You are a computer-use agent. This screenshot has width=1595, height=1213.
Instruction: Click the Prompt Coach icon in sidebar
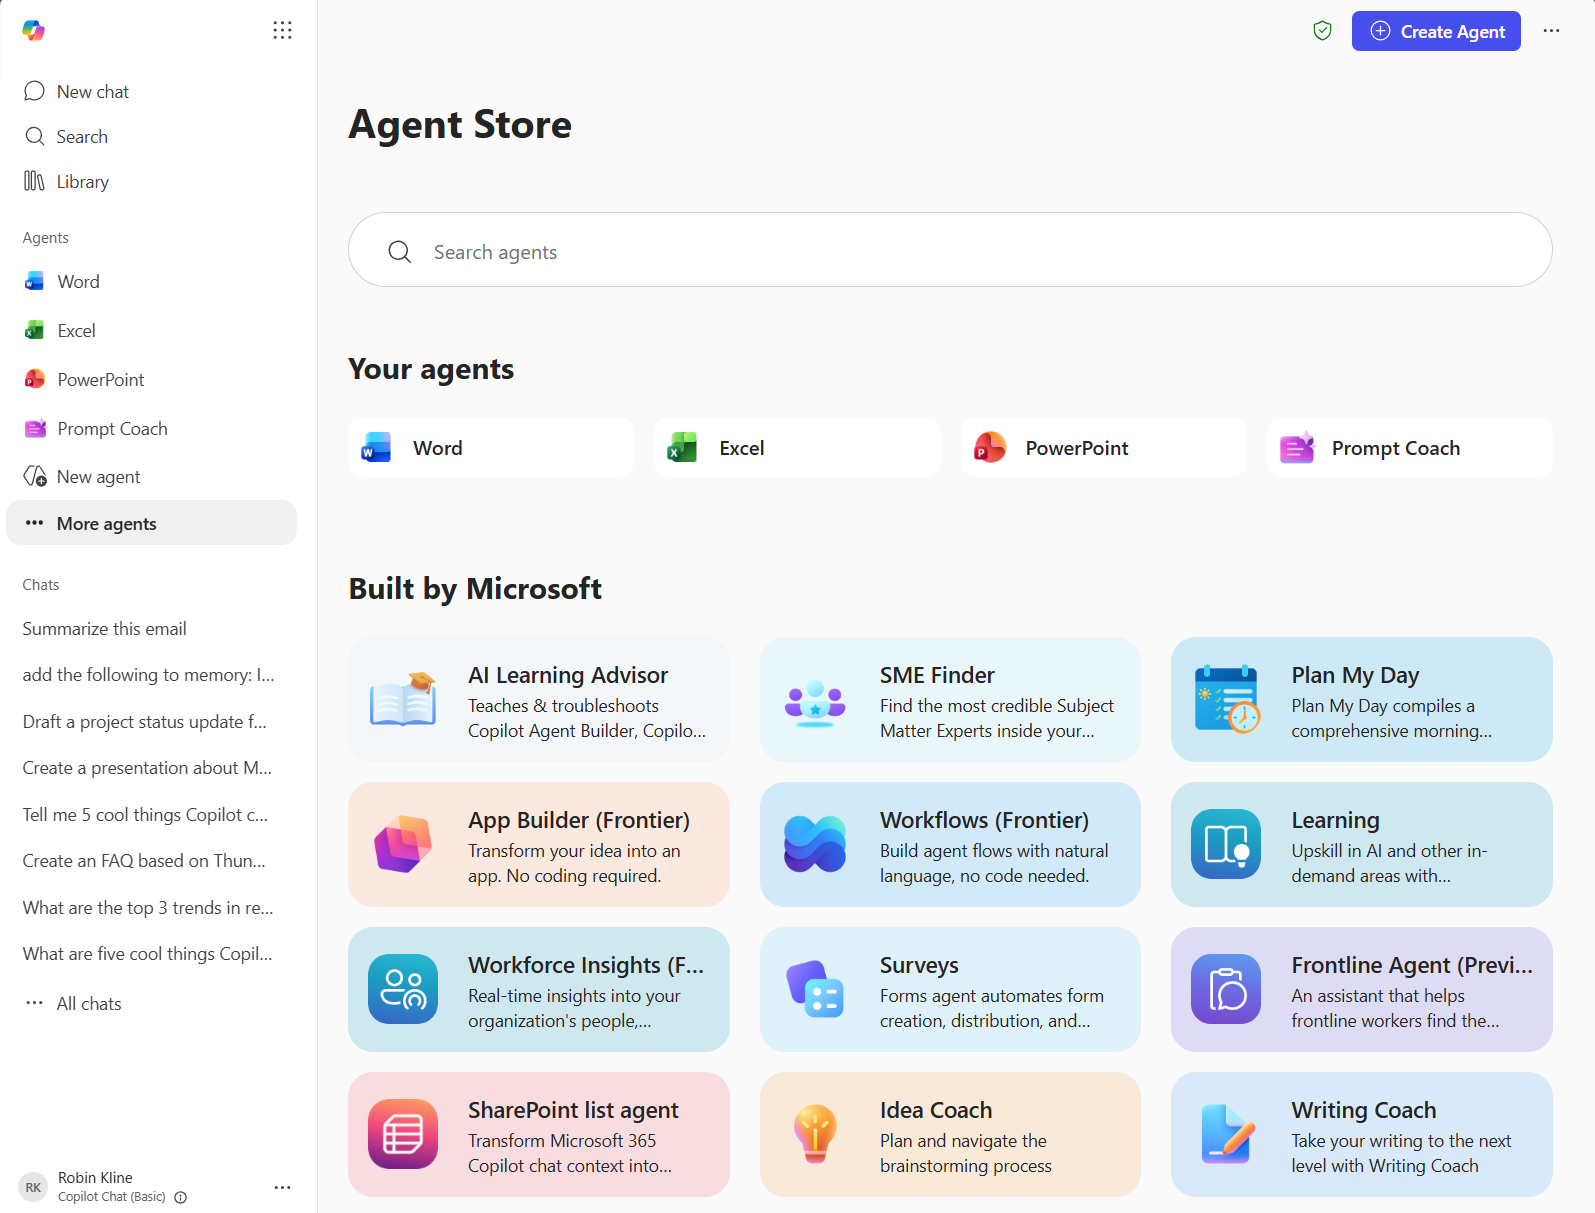click(x=35, y=428)
